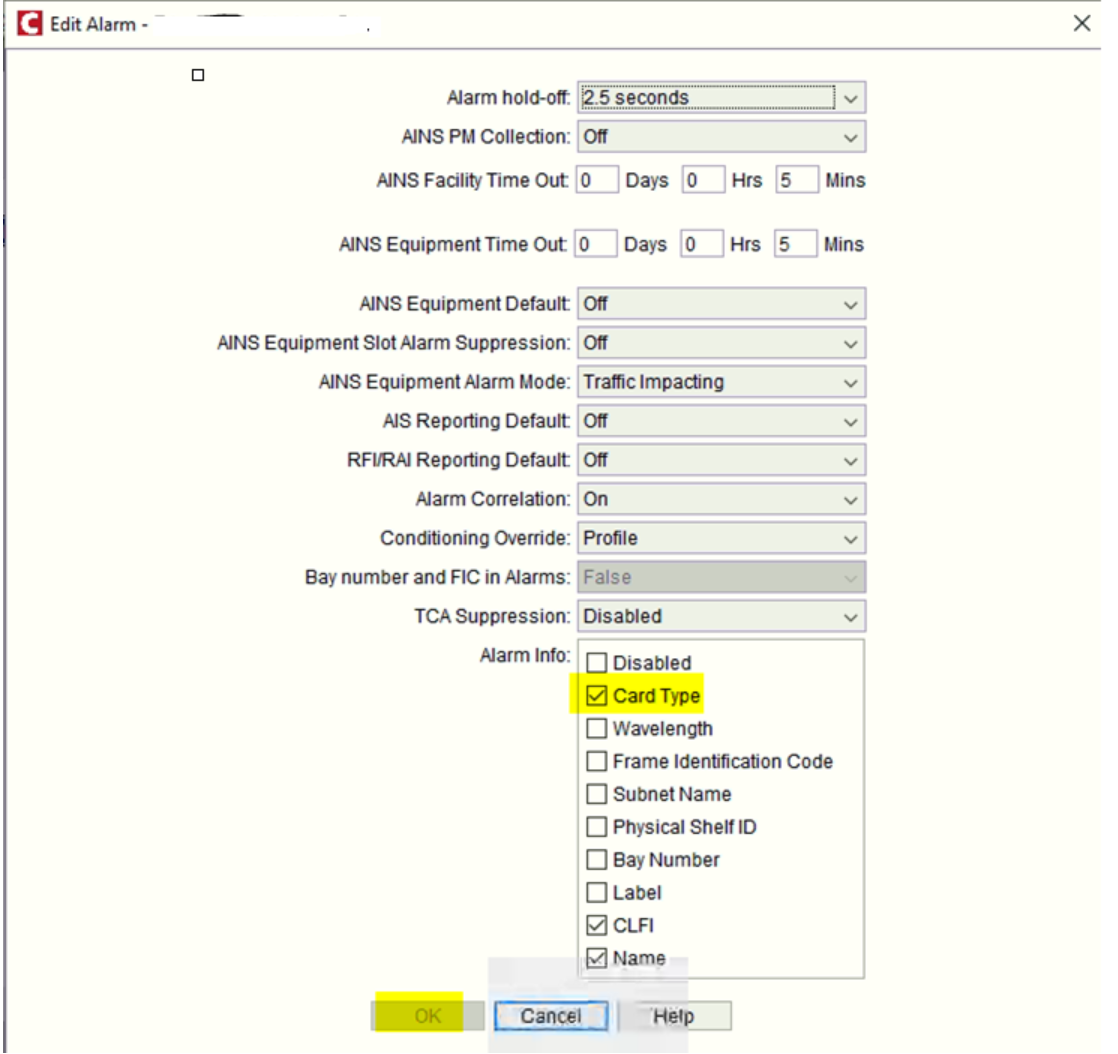Check the Physical Shelf ID option
Screen dimensions: 1118x1054
click(597, 827)
